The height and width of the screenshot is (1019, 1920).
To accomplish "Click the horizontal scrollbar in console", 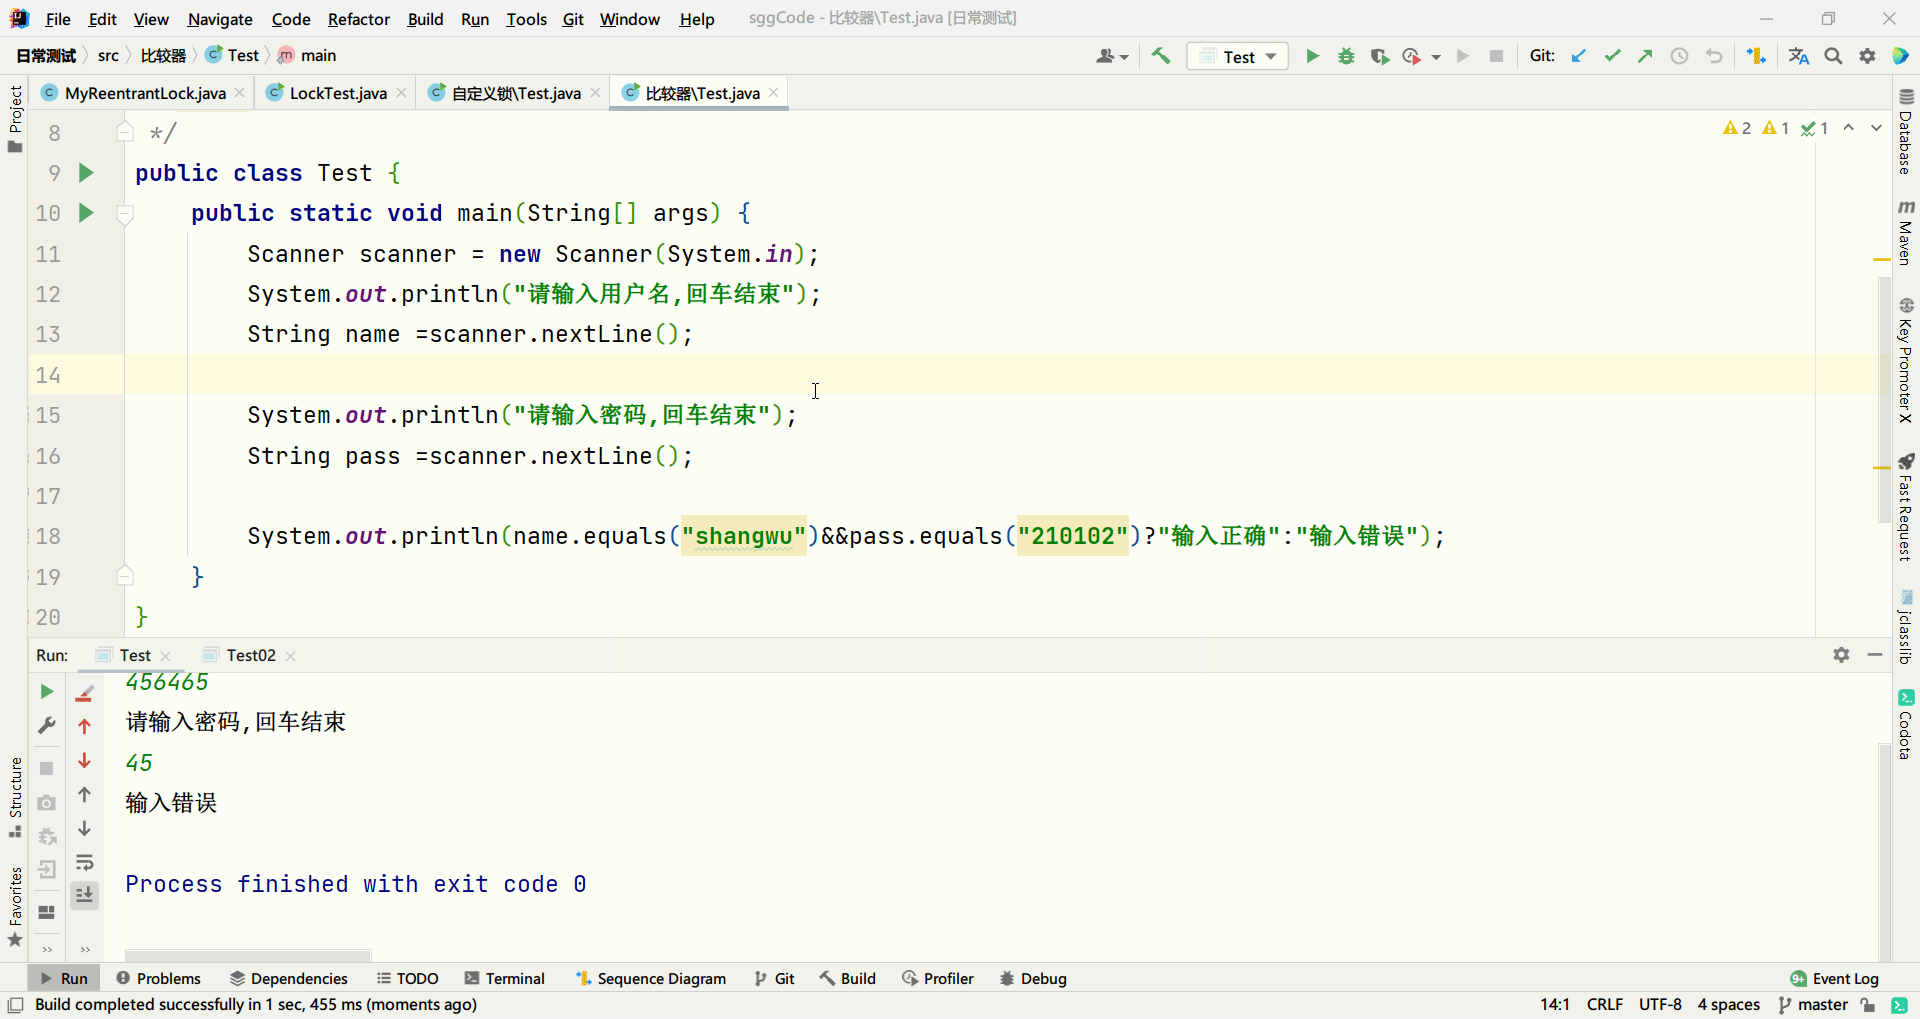I will pyautogui.click(x=248, y=955).
